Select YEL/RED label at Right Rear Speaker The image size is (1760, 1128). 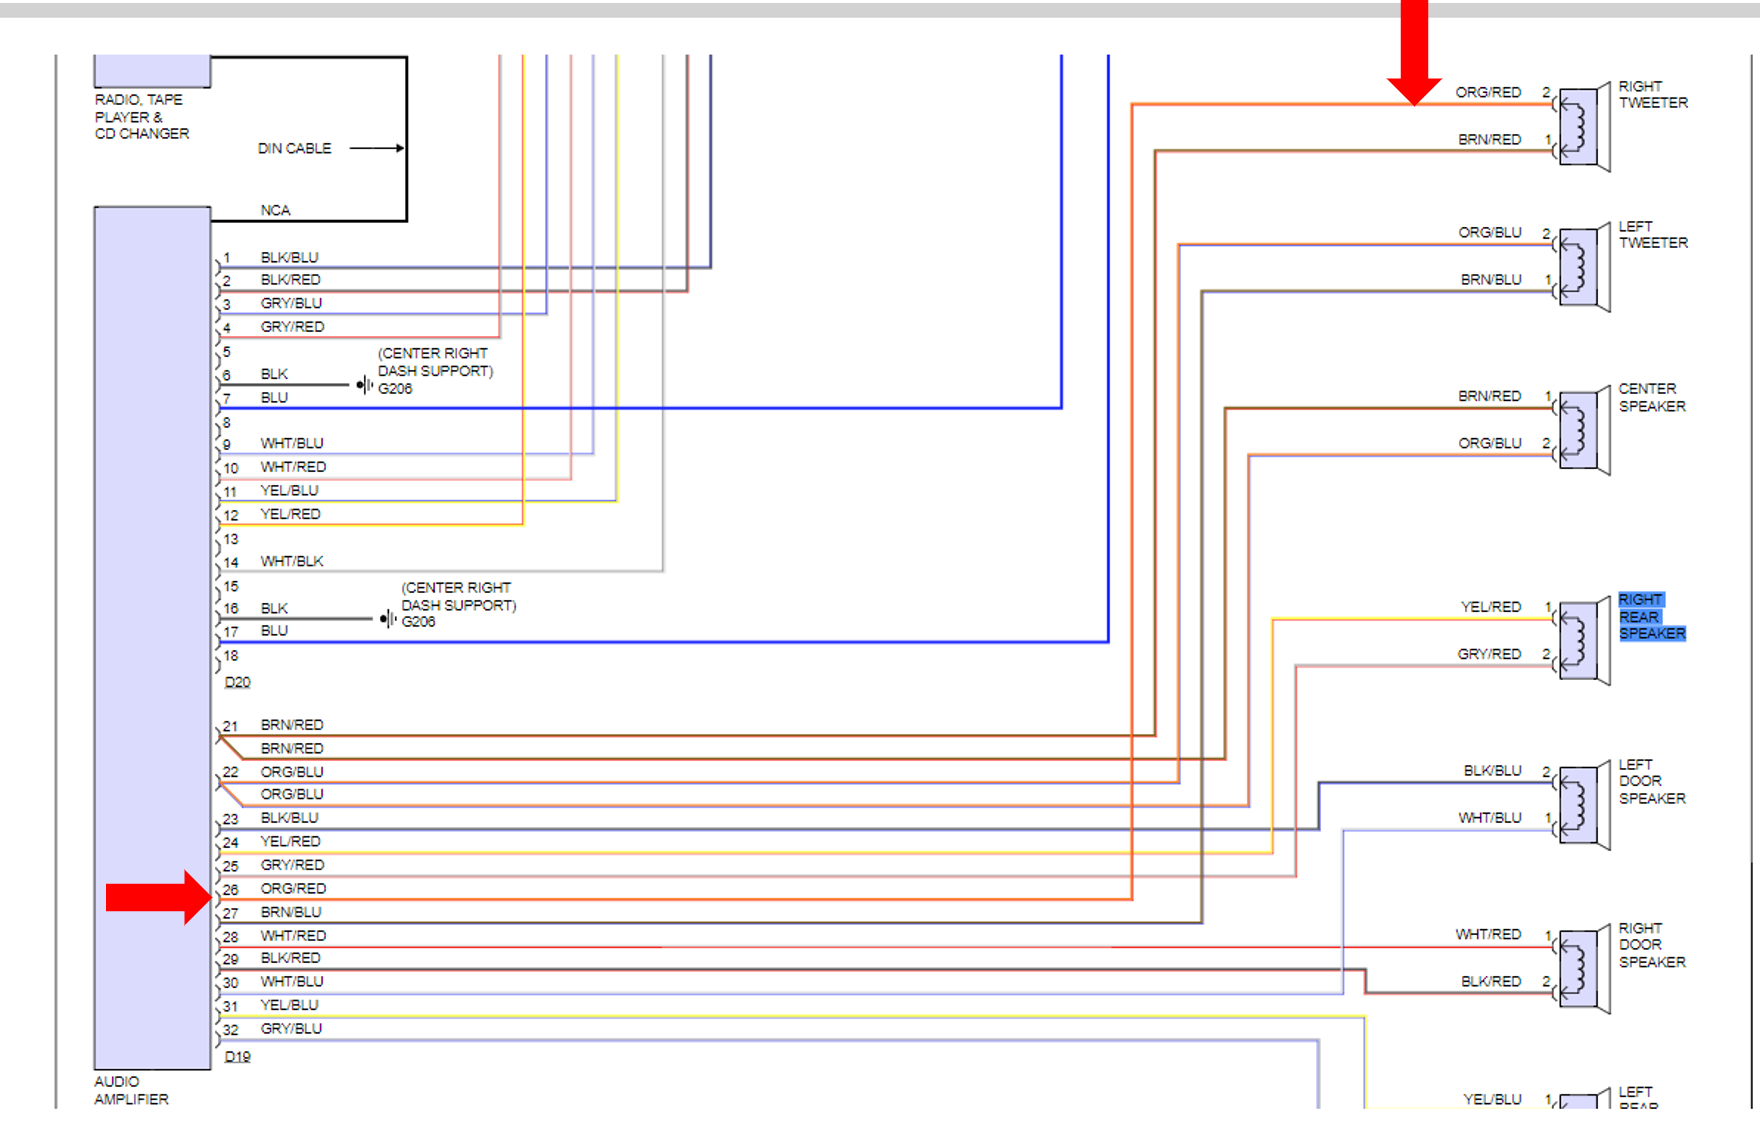click(x=1490, y=606)
